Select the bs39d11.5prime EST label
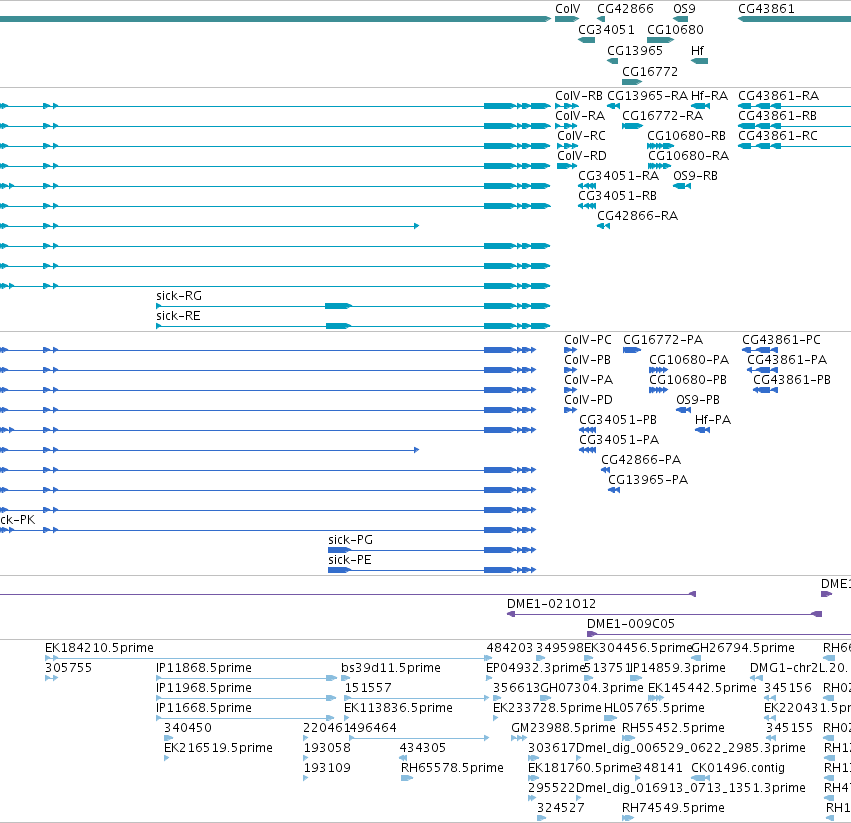This screenshot has width=851, height=823. (x=391, y=668)
